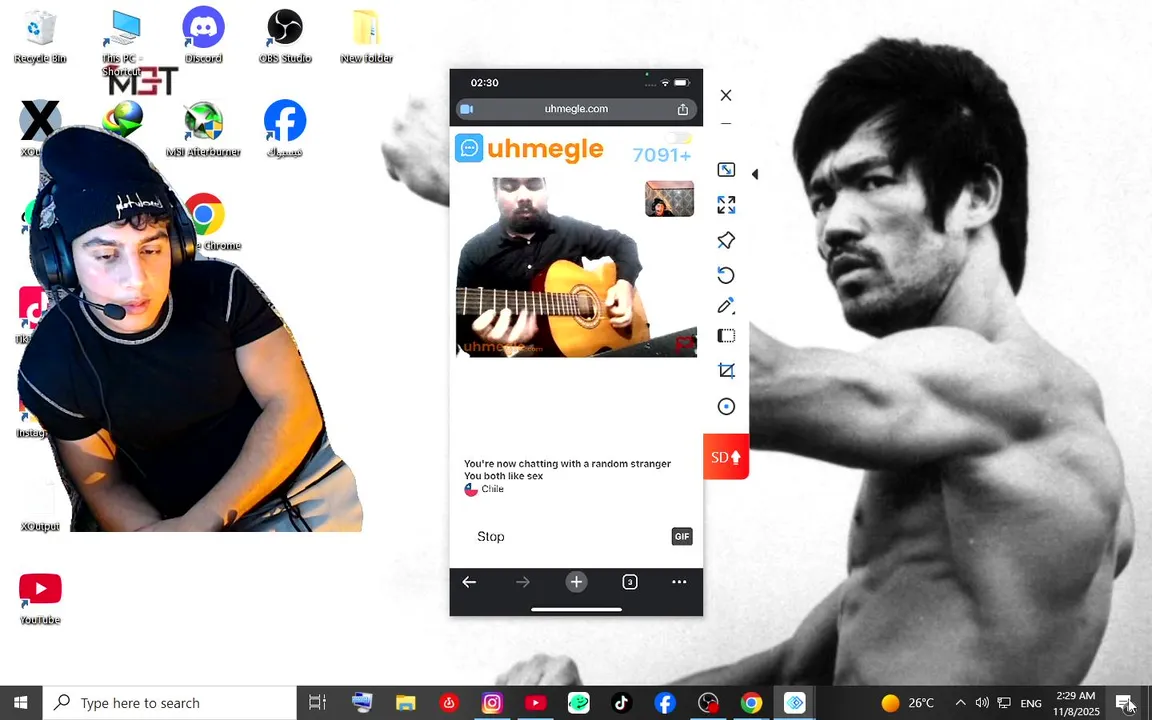1152x720 pixels.
Task: Open the Discord desktop shortcut
Action: pyautogui.click(x=204, y=35)
